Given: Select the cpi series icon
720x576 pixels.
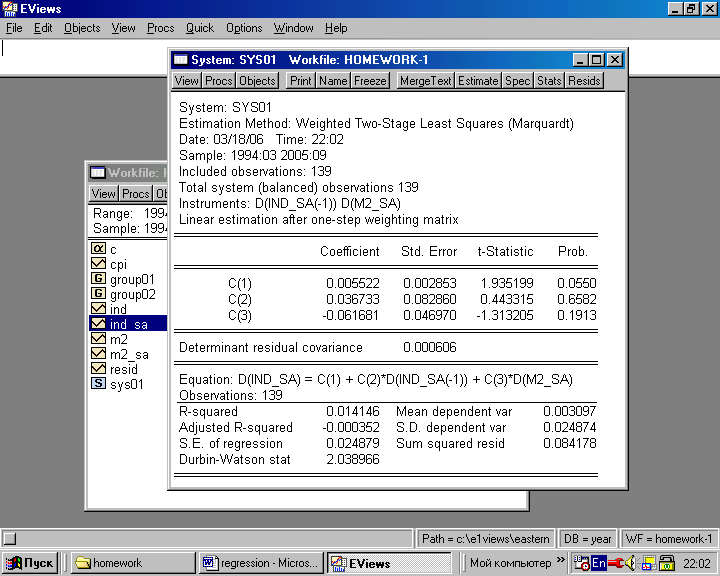Looking at the screenshot, I should pyautogui.click(x=98, y=264).
